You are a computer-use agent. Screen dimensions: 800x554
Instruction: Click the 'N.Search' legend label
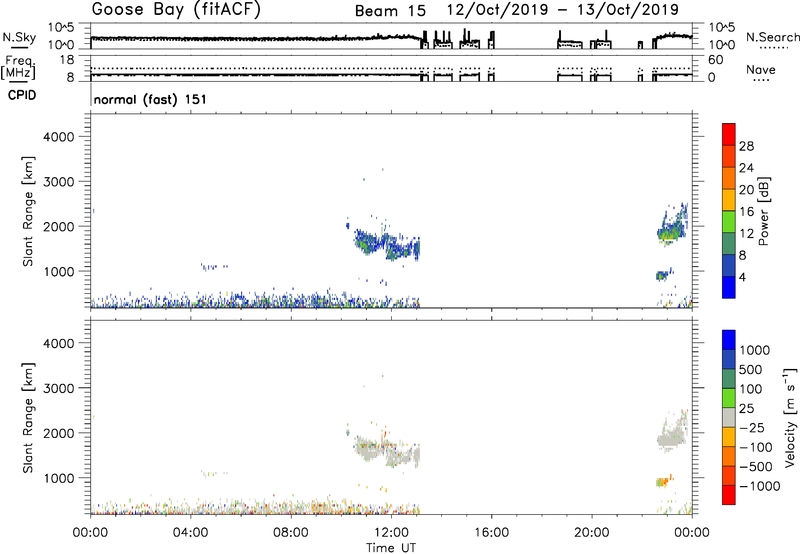pyautogui.click(x=772, y=37)
